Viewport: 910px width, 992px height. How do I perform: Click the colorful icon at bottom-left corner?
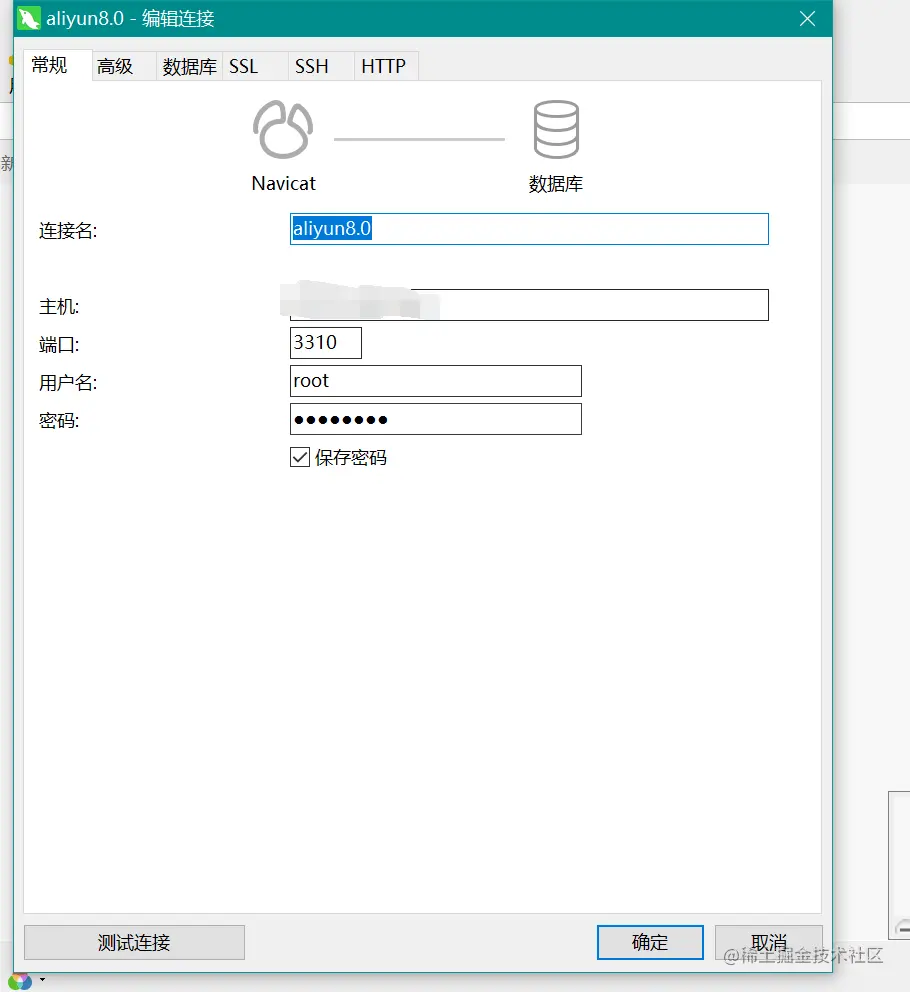(20, 981)
